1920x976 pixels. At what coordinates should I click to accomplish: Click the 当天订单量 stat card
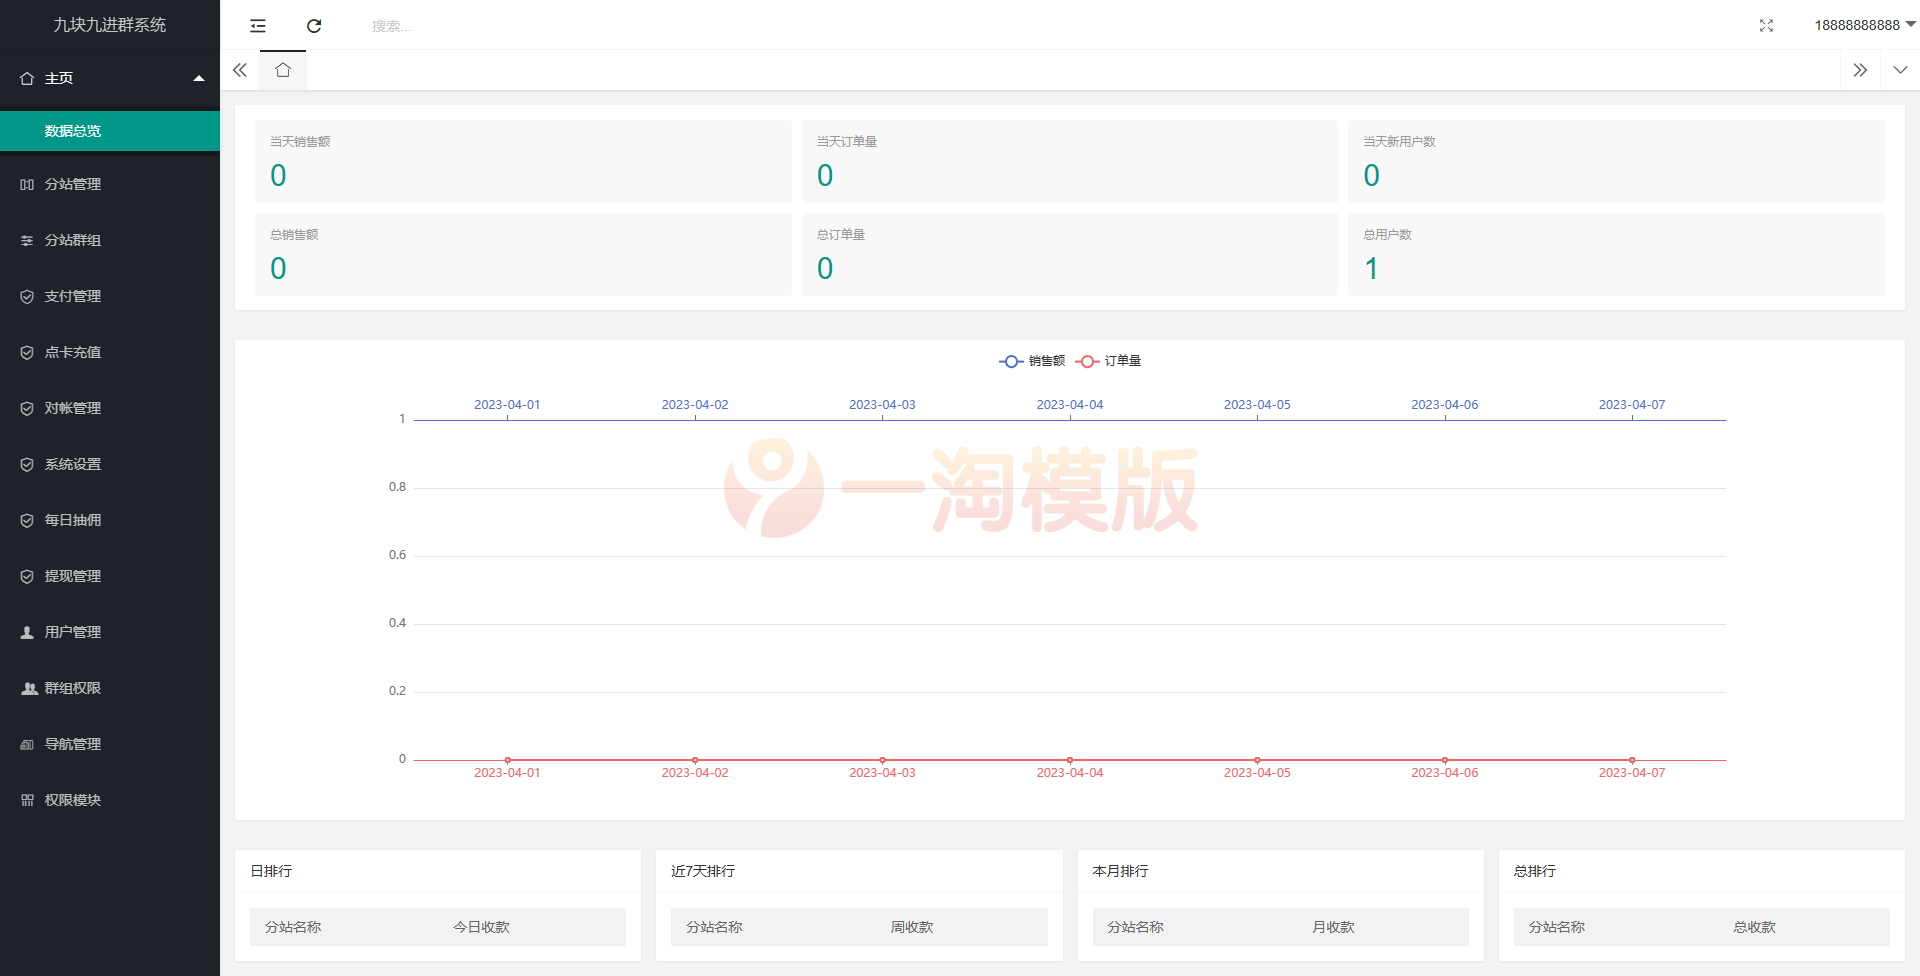[x=1069, y=161]
